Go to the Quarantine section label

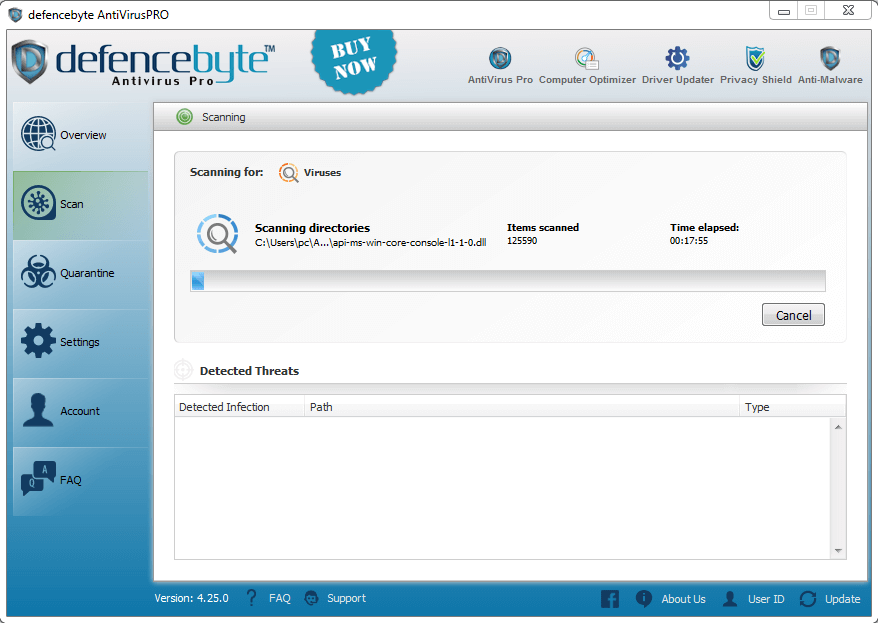click(87, 273)
